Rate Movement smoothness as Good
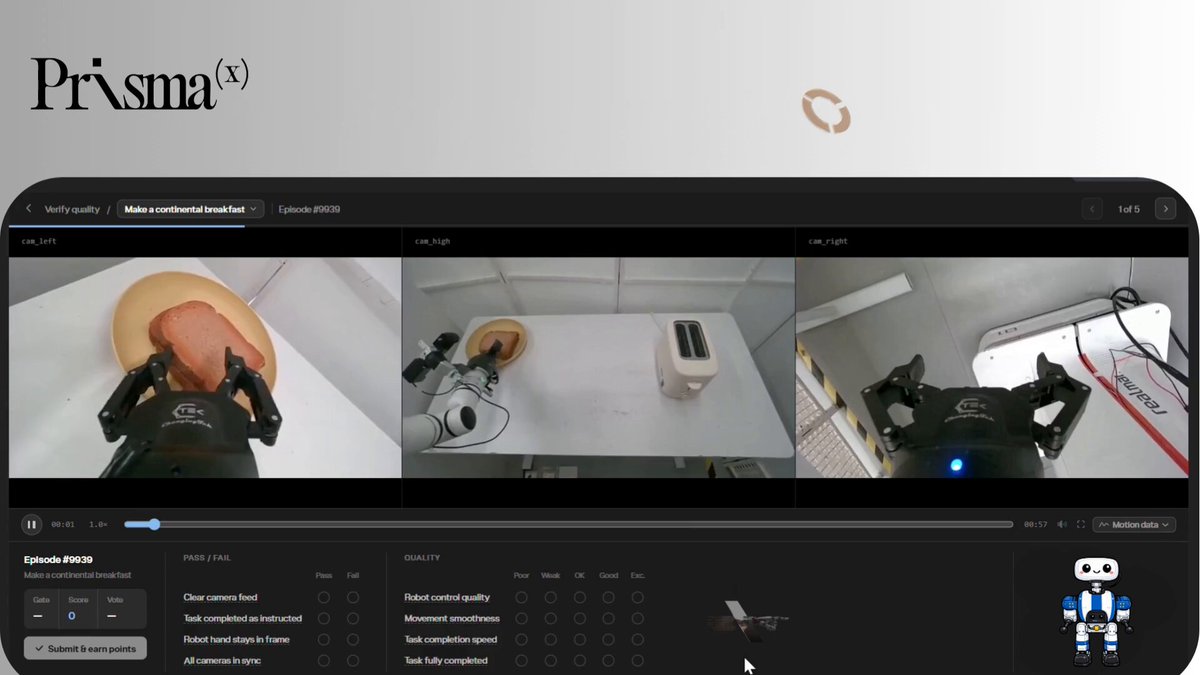The image size is (1200, 675). [608, 618]
